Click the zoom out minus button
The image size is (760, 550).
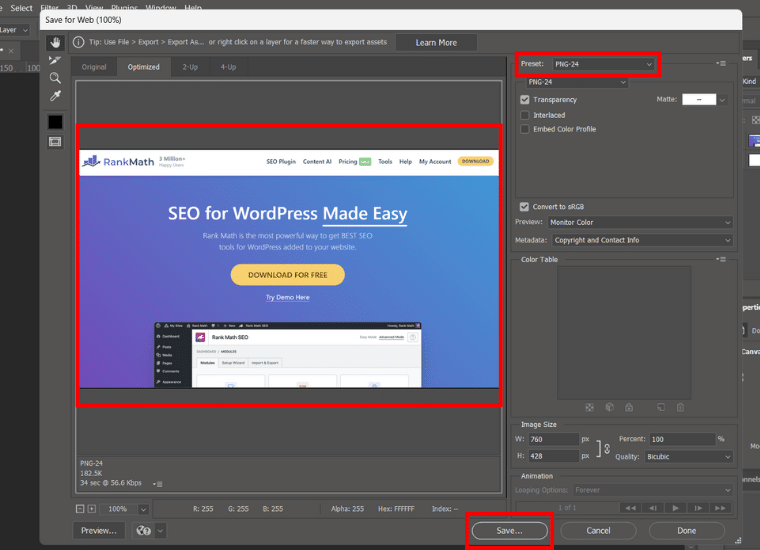coord(80,509)
